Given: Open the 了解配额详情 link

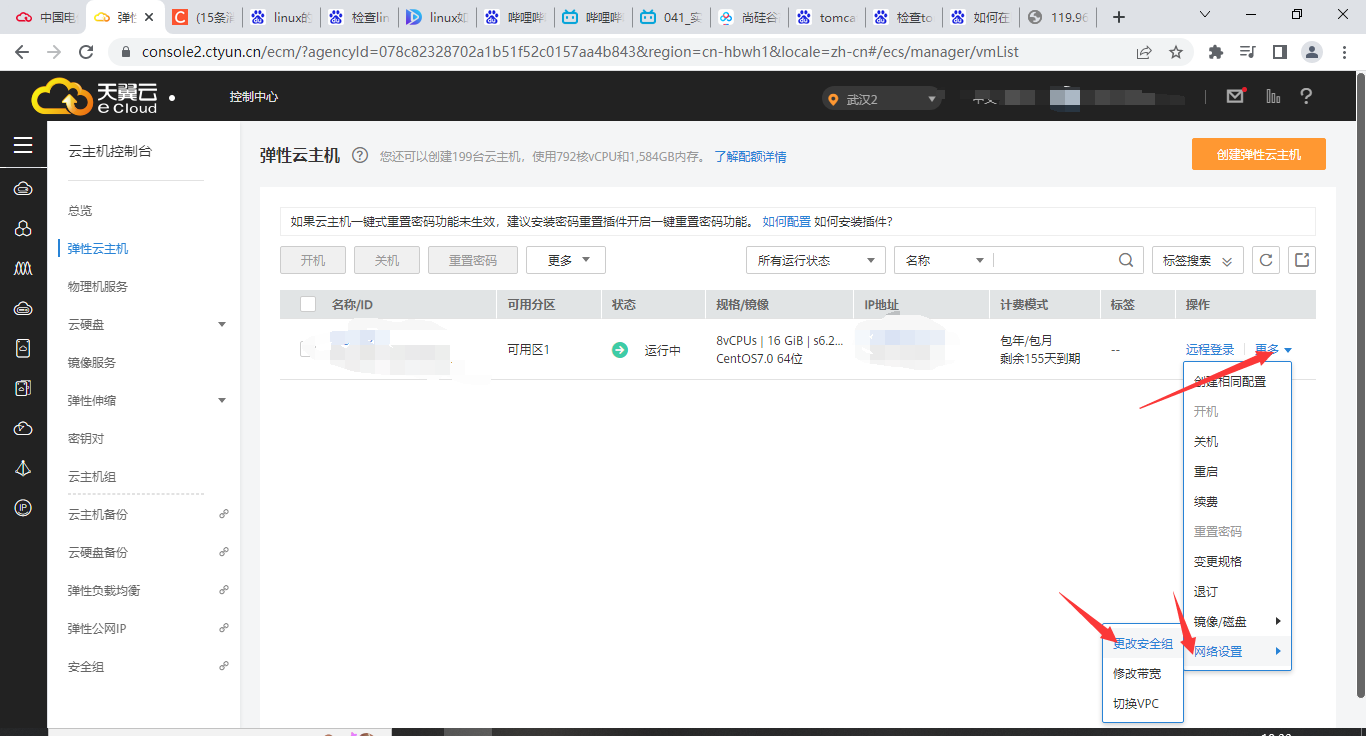Looking at the screenshot, I should coord(750,157).
